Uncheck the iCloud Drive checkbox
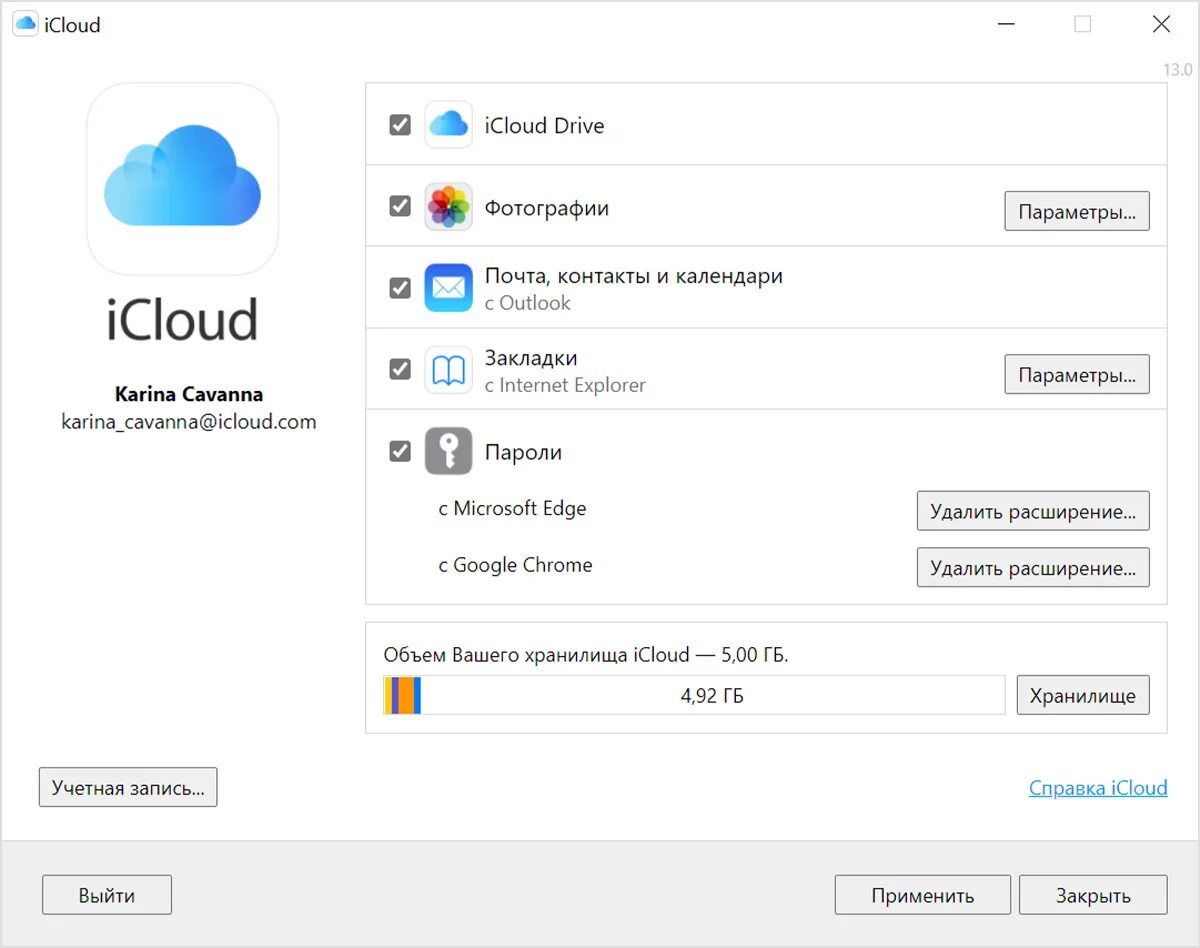 400,125
